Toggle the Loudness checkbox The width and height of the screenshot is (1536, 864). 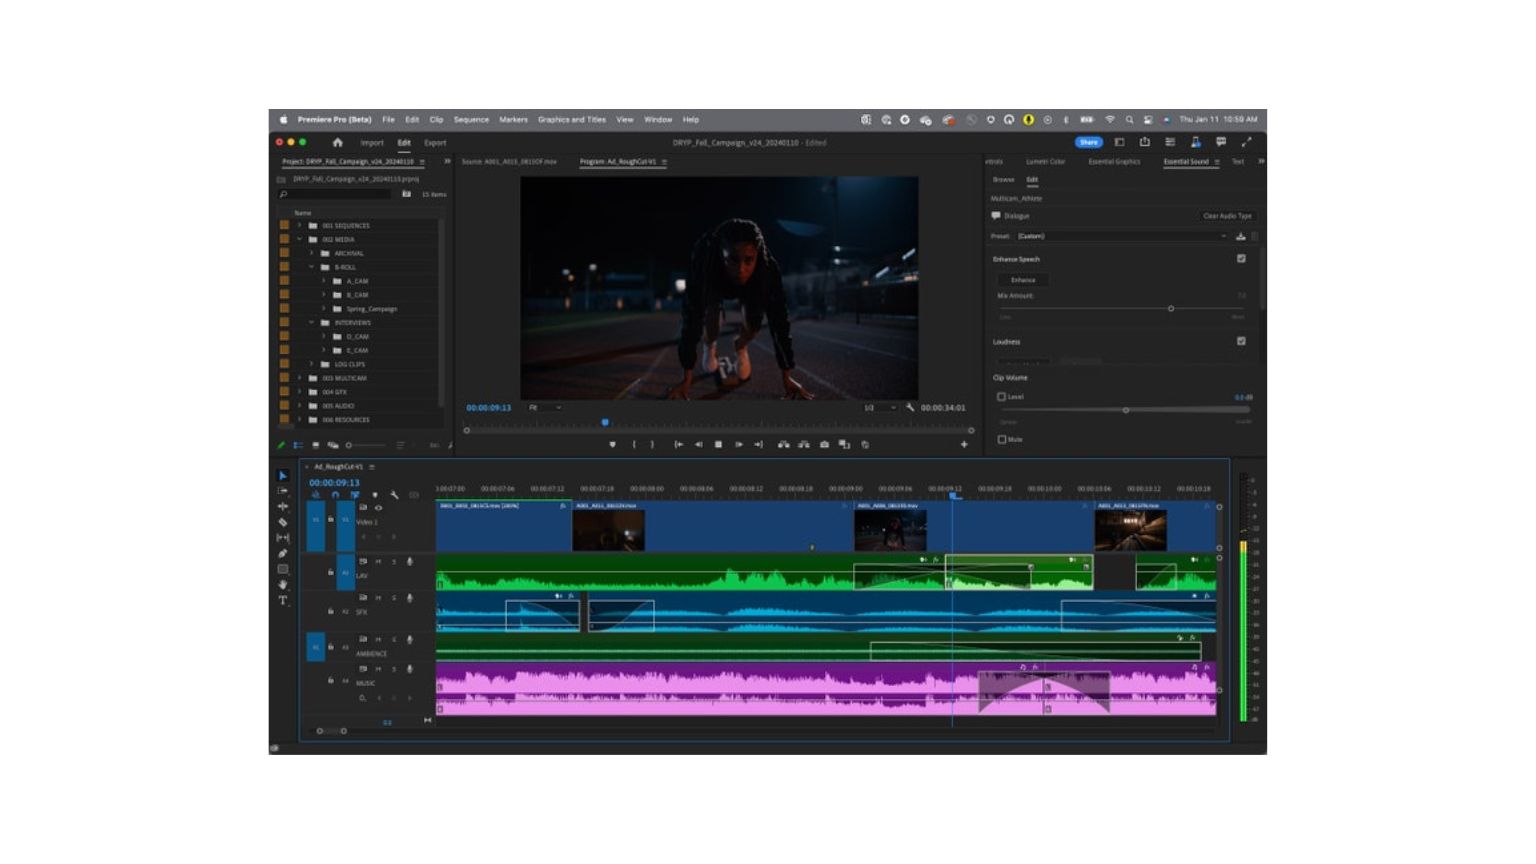1241,341
